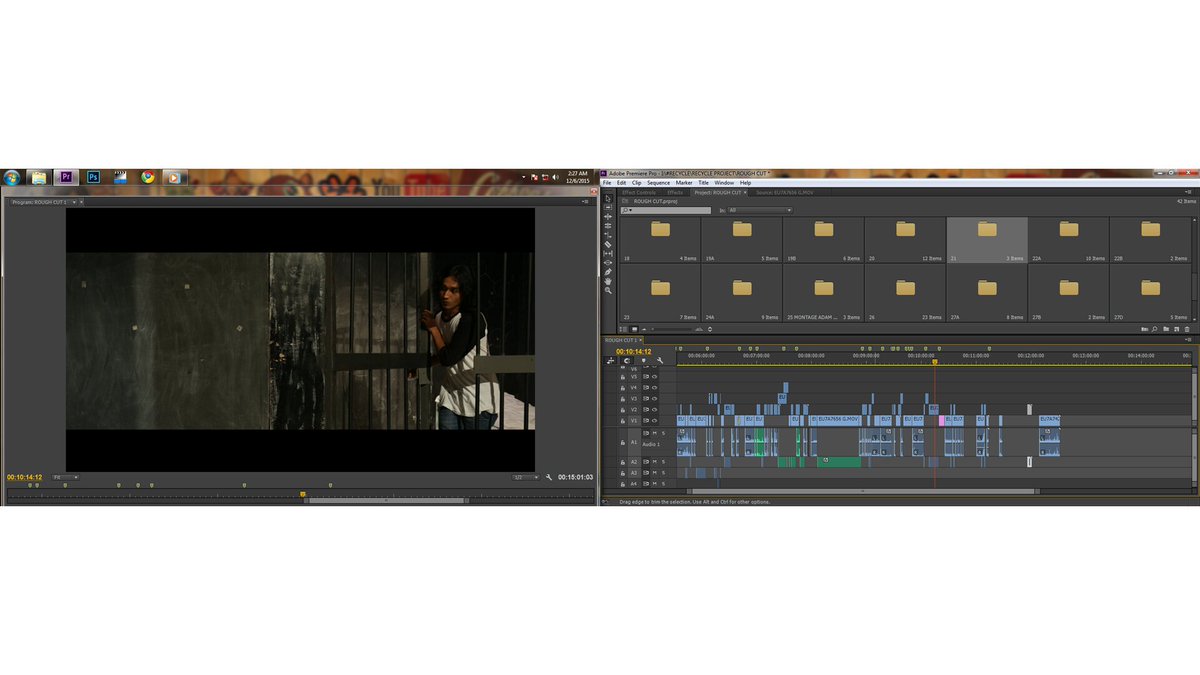Toggle Snap magnet icon in timeline
1200x675 pixels.
coord(627,360)
